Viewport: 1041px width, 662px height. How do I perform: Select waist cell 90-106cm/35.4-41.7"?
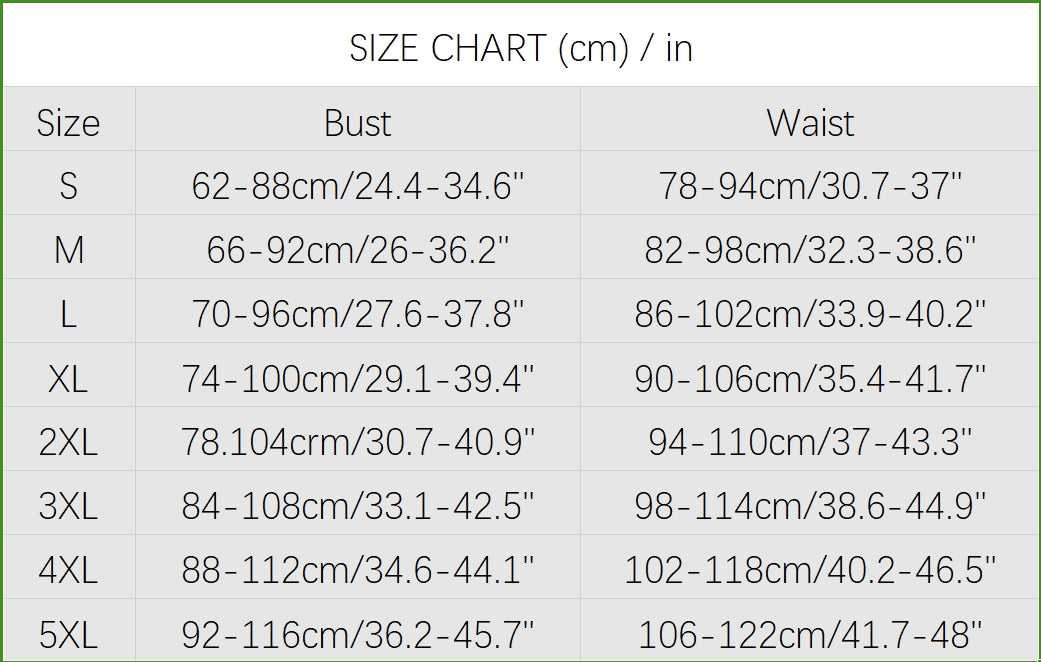point(810,378)
